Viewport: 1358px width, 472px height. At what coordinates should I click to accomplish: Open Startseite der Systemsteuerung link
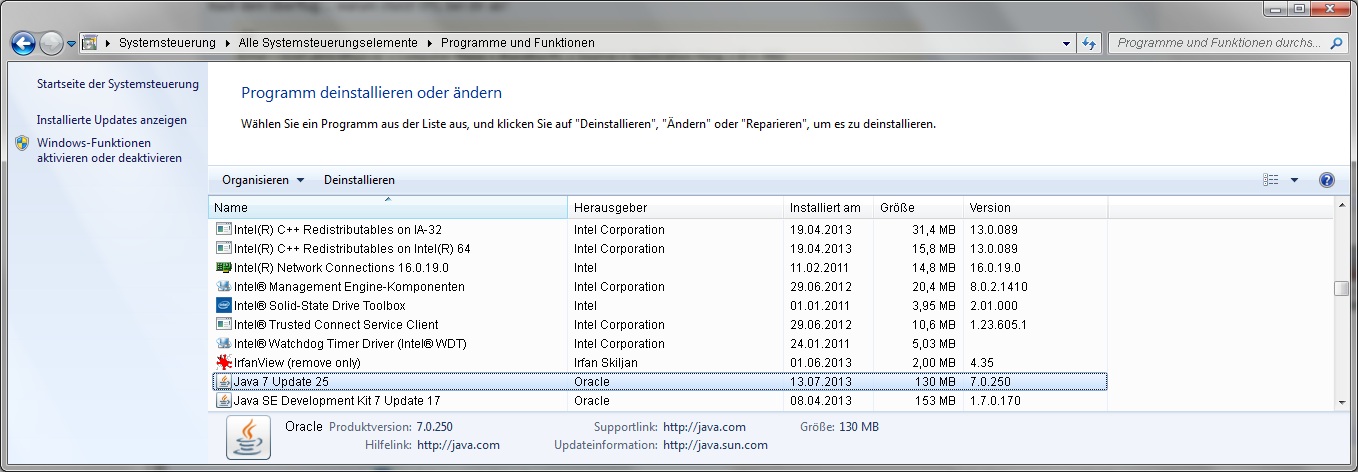click(118, 84)
